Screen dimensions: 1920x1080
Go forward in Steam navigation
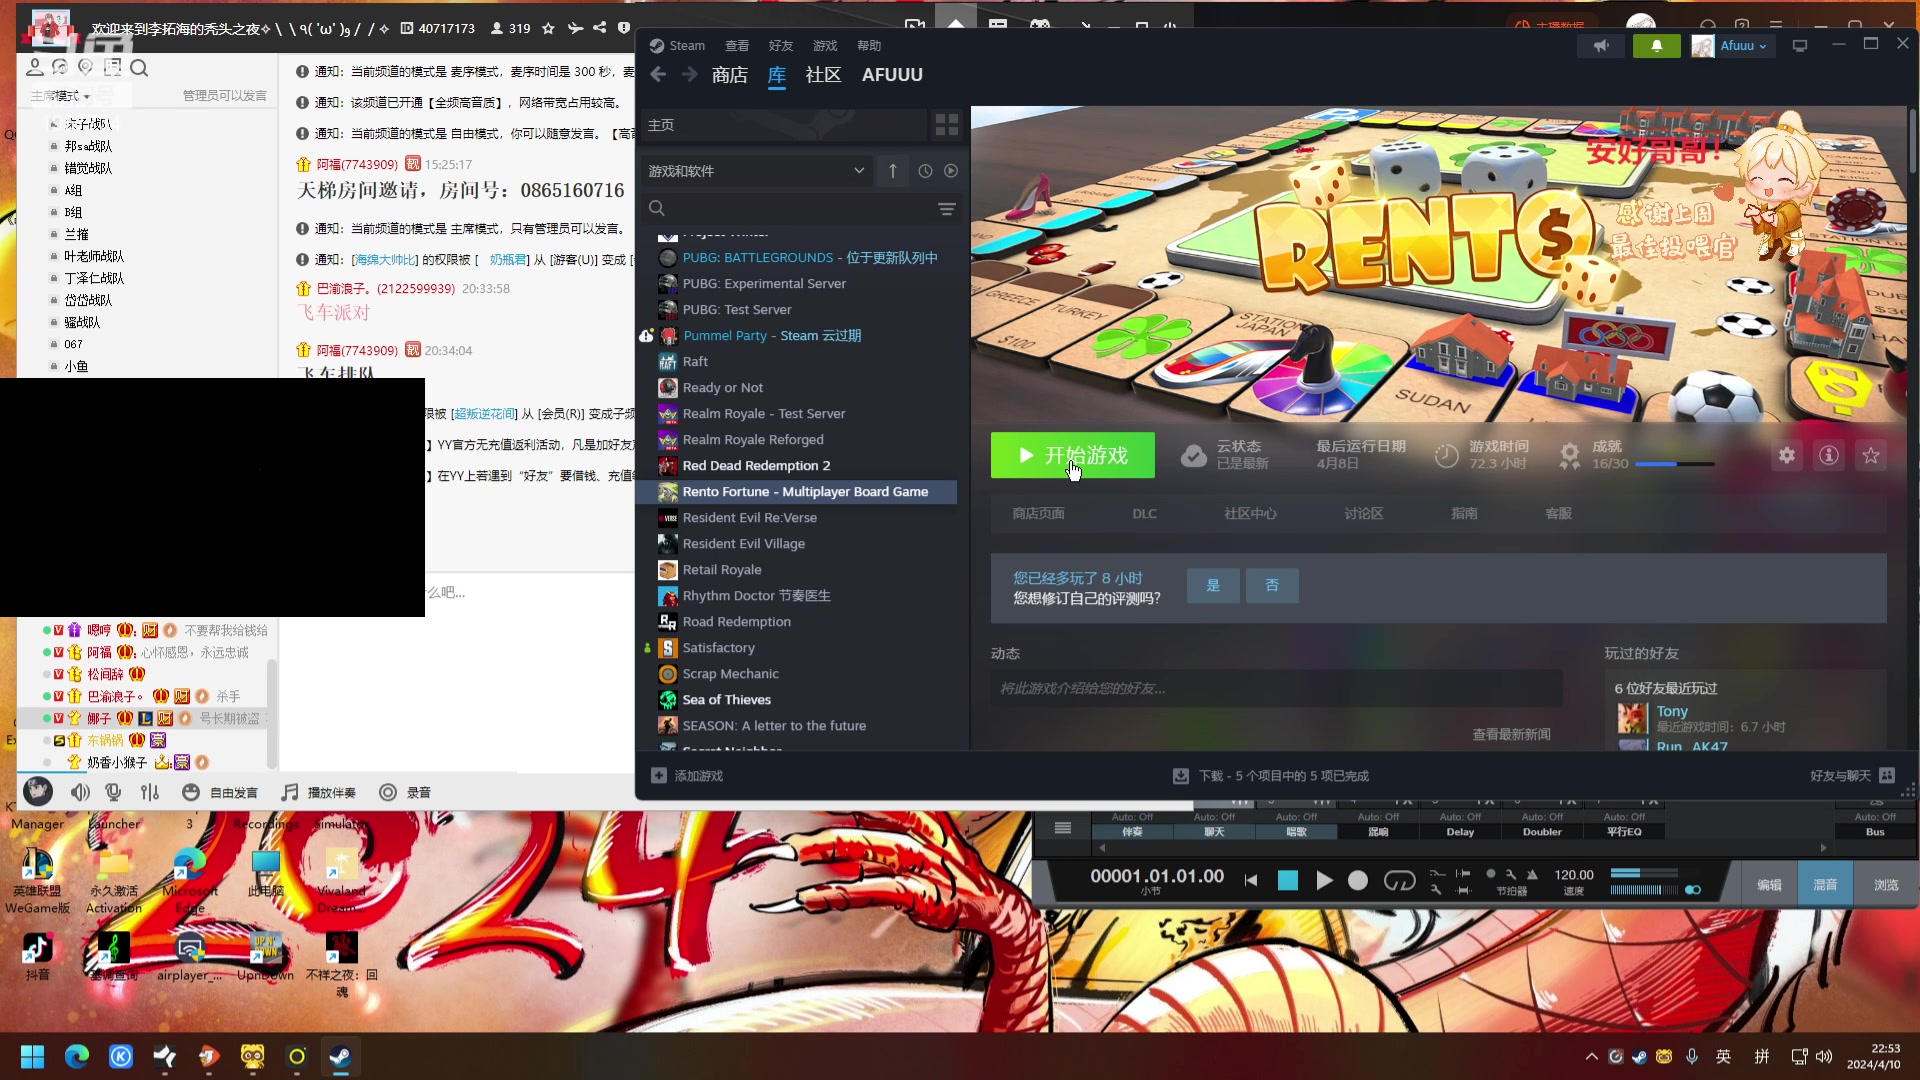(x=690, y=75)
